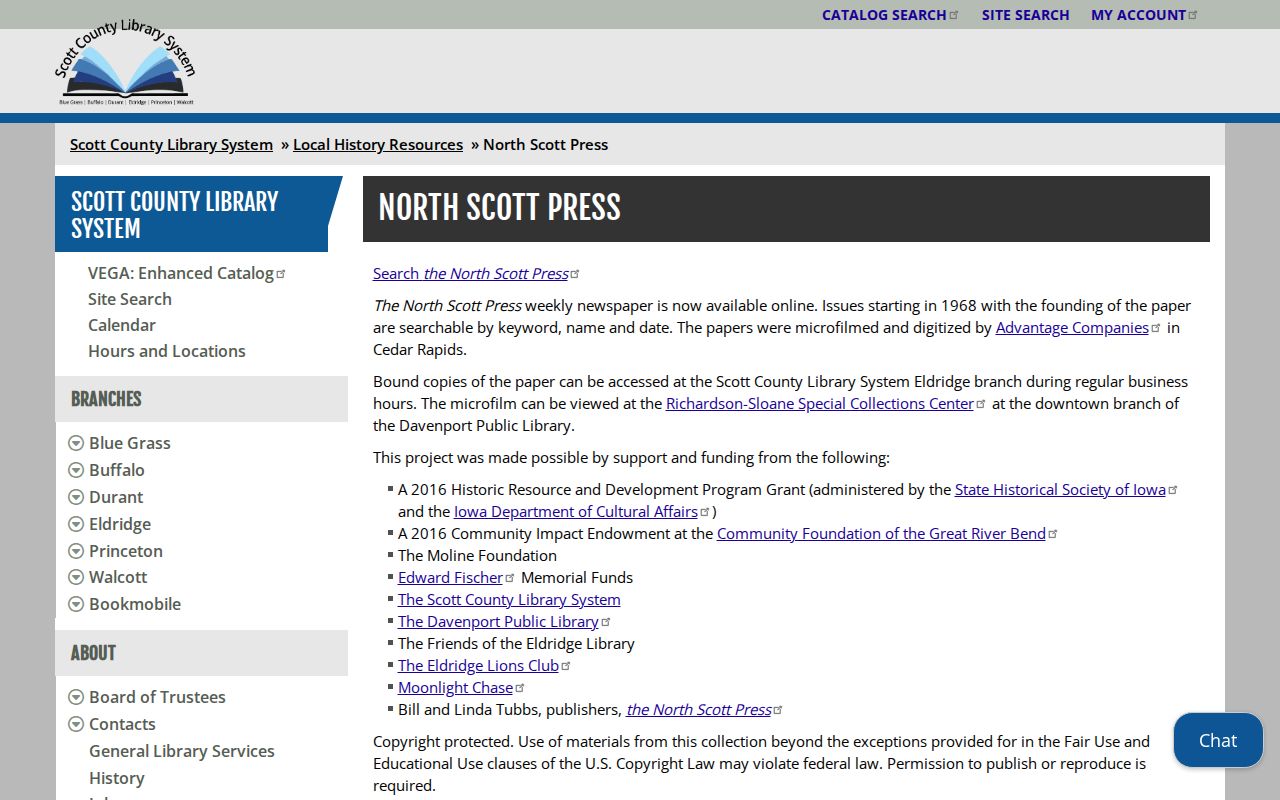1280x800 pixels.
Task: Open the Advantage Companies link
Action: point(1078,327)
